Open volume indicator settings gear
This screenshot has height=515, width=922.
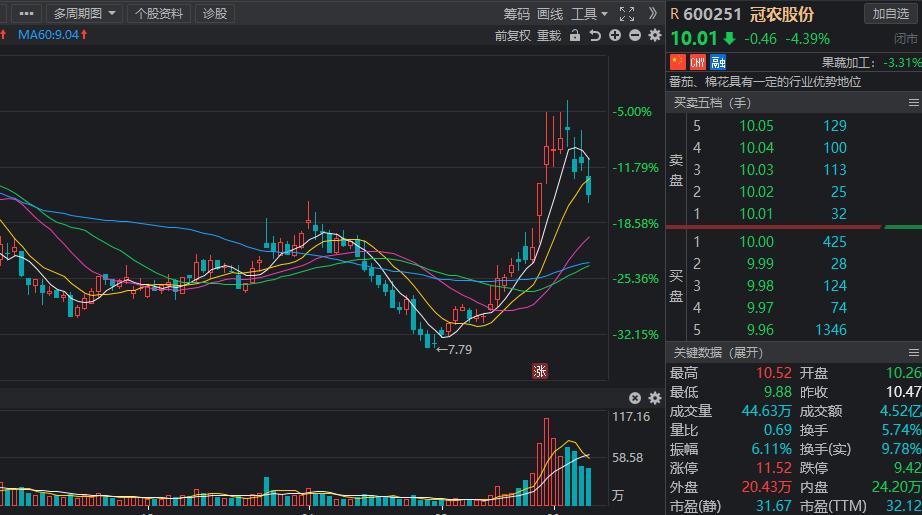click(x=655, y=398)
